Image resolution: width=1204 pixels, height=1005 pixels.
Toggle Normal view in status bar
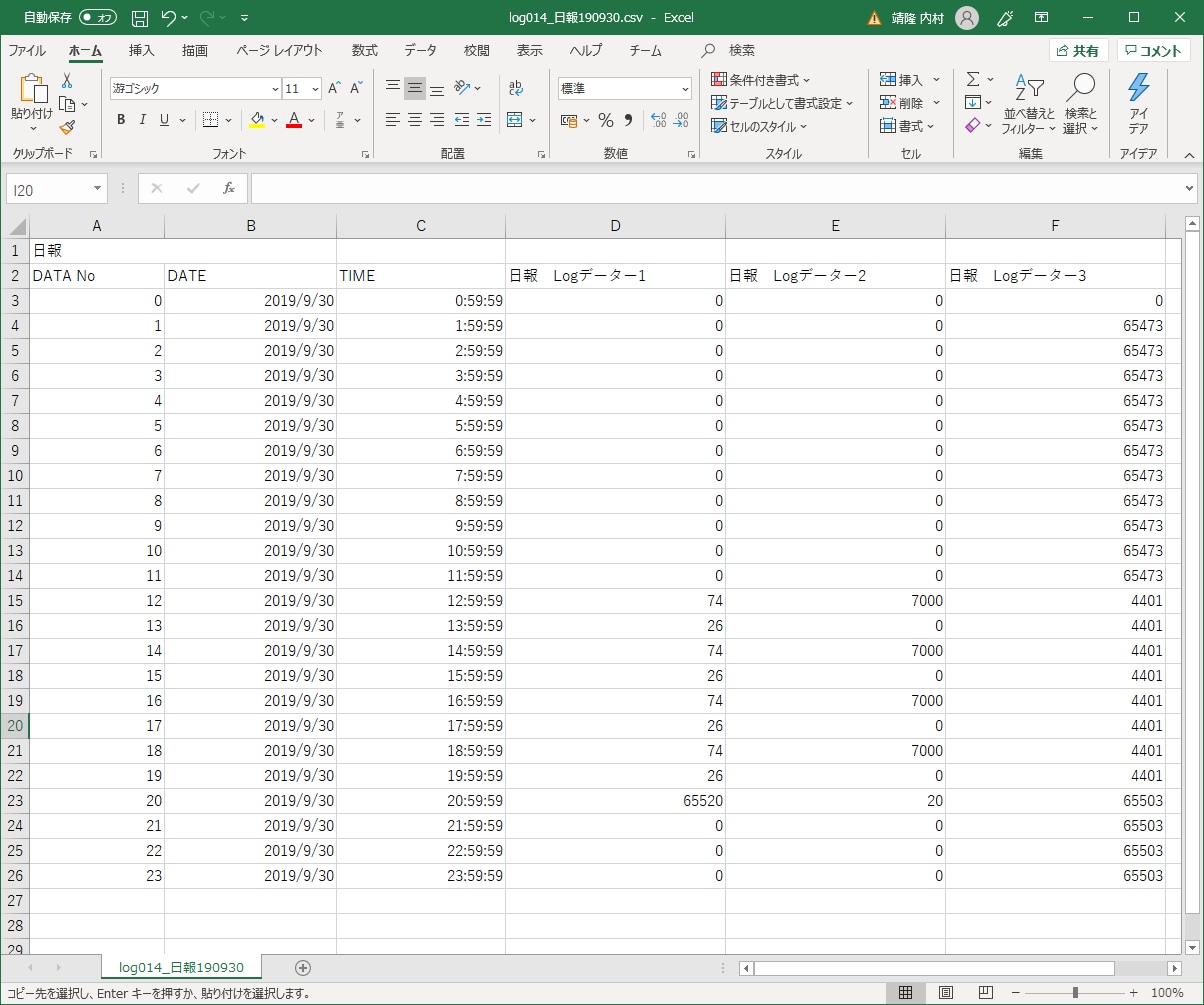tap(905, 993)
